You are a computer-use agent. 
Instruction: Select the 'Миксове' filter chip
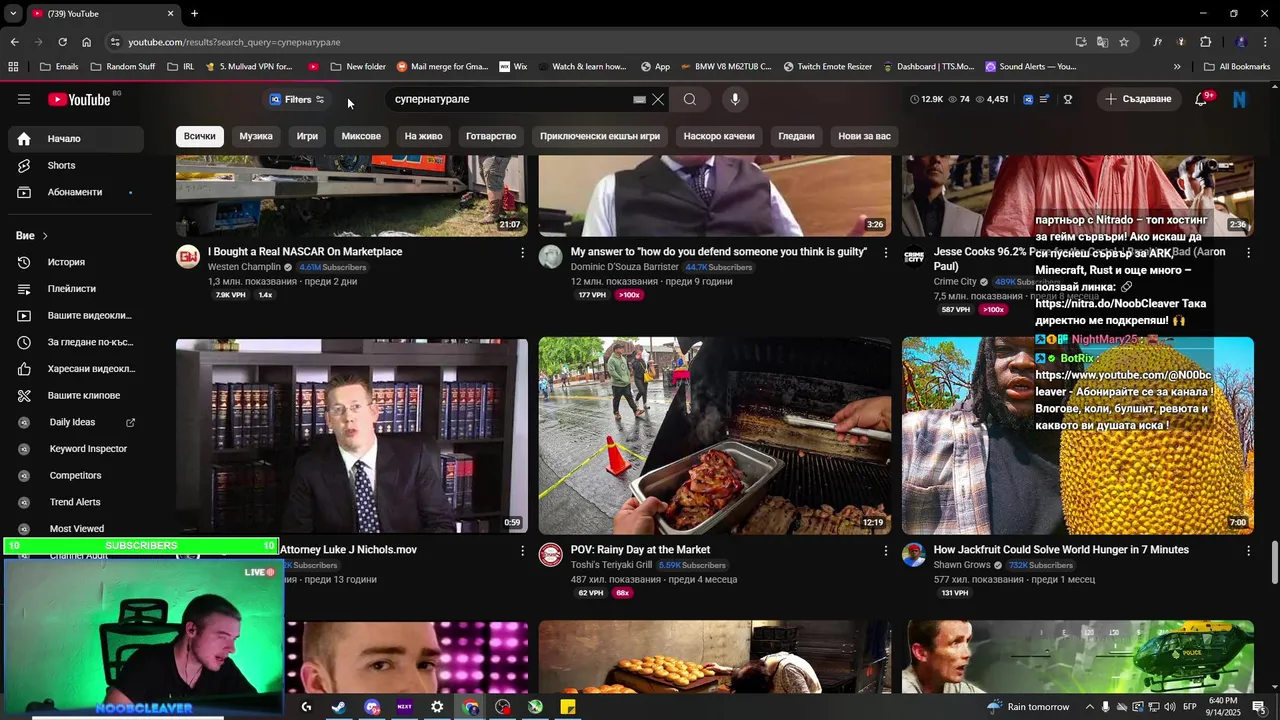(x=361, y=136)
